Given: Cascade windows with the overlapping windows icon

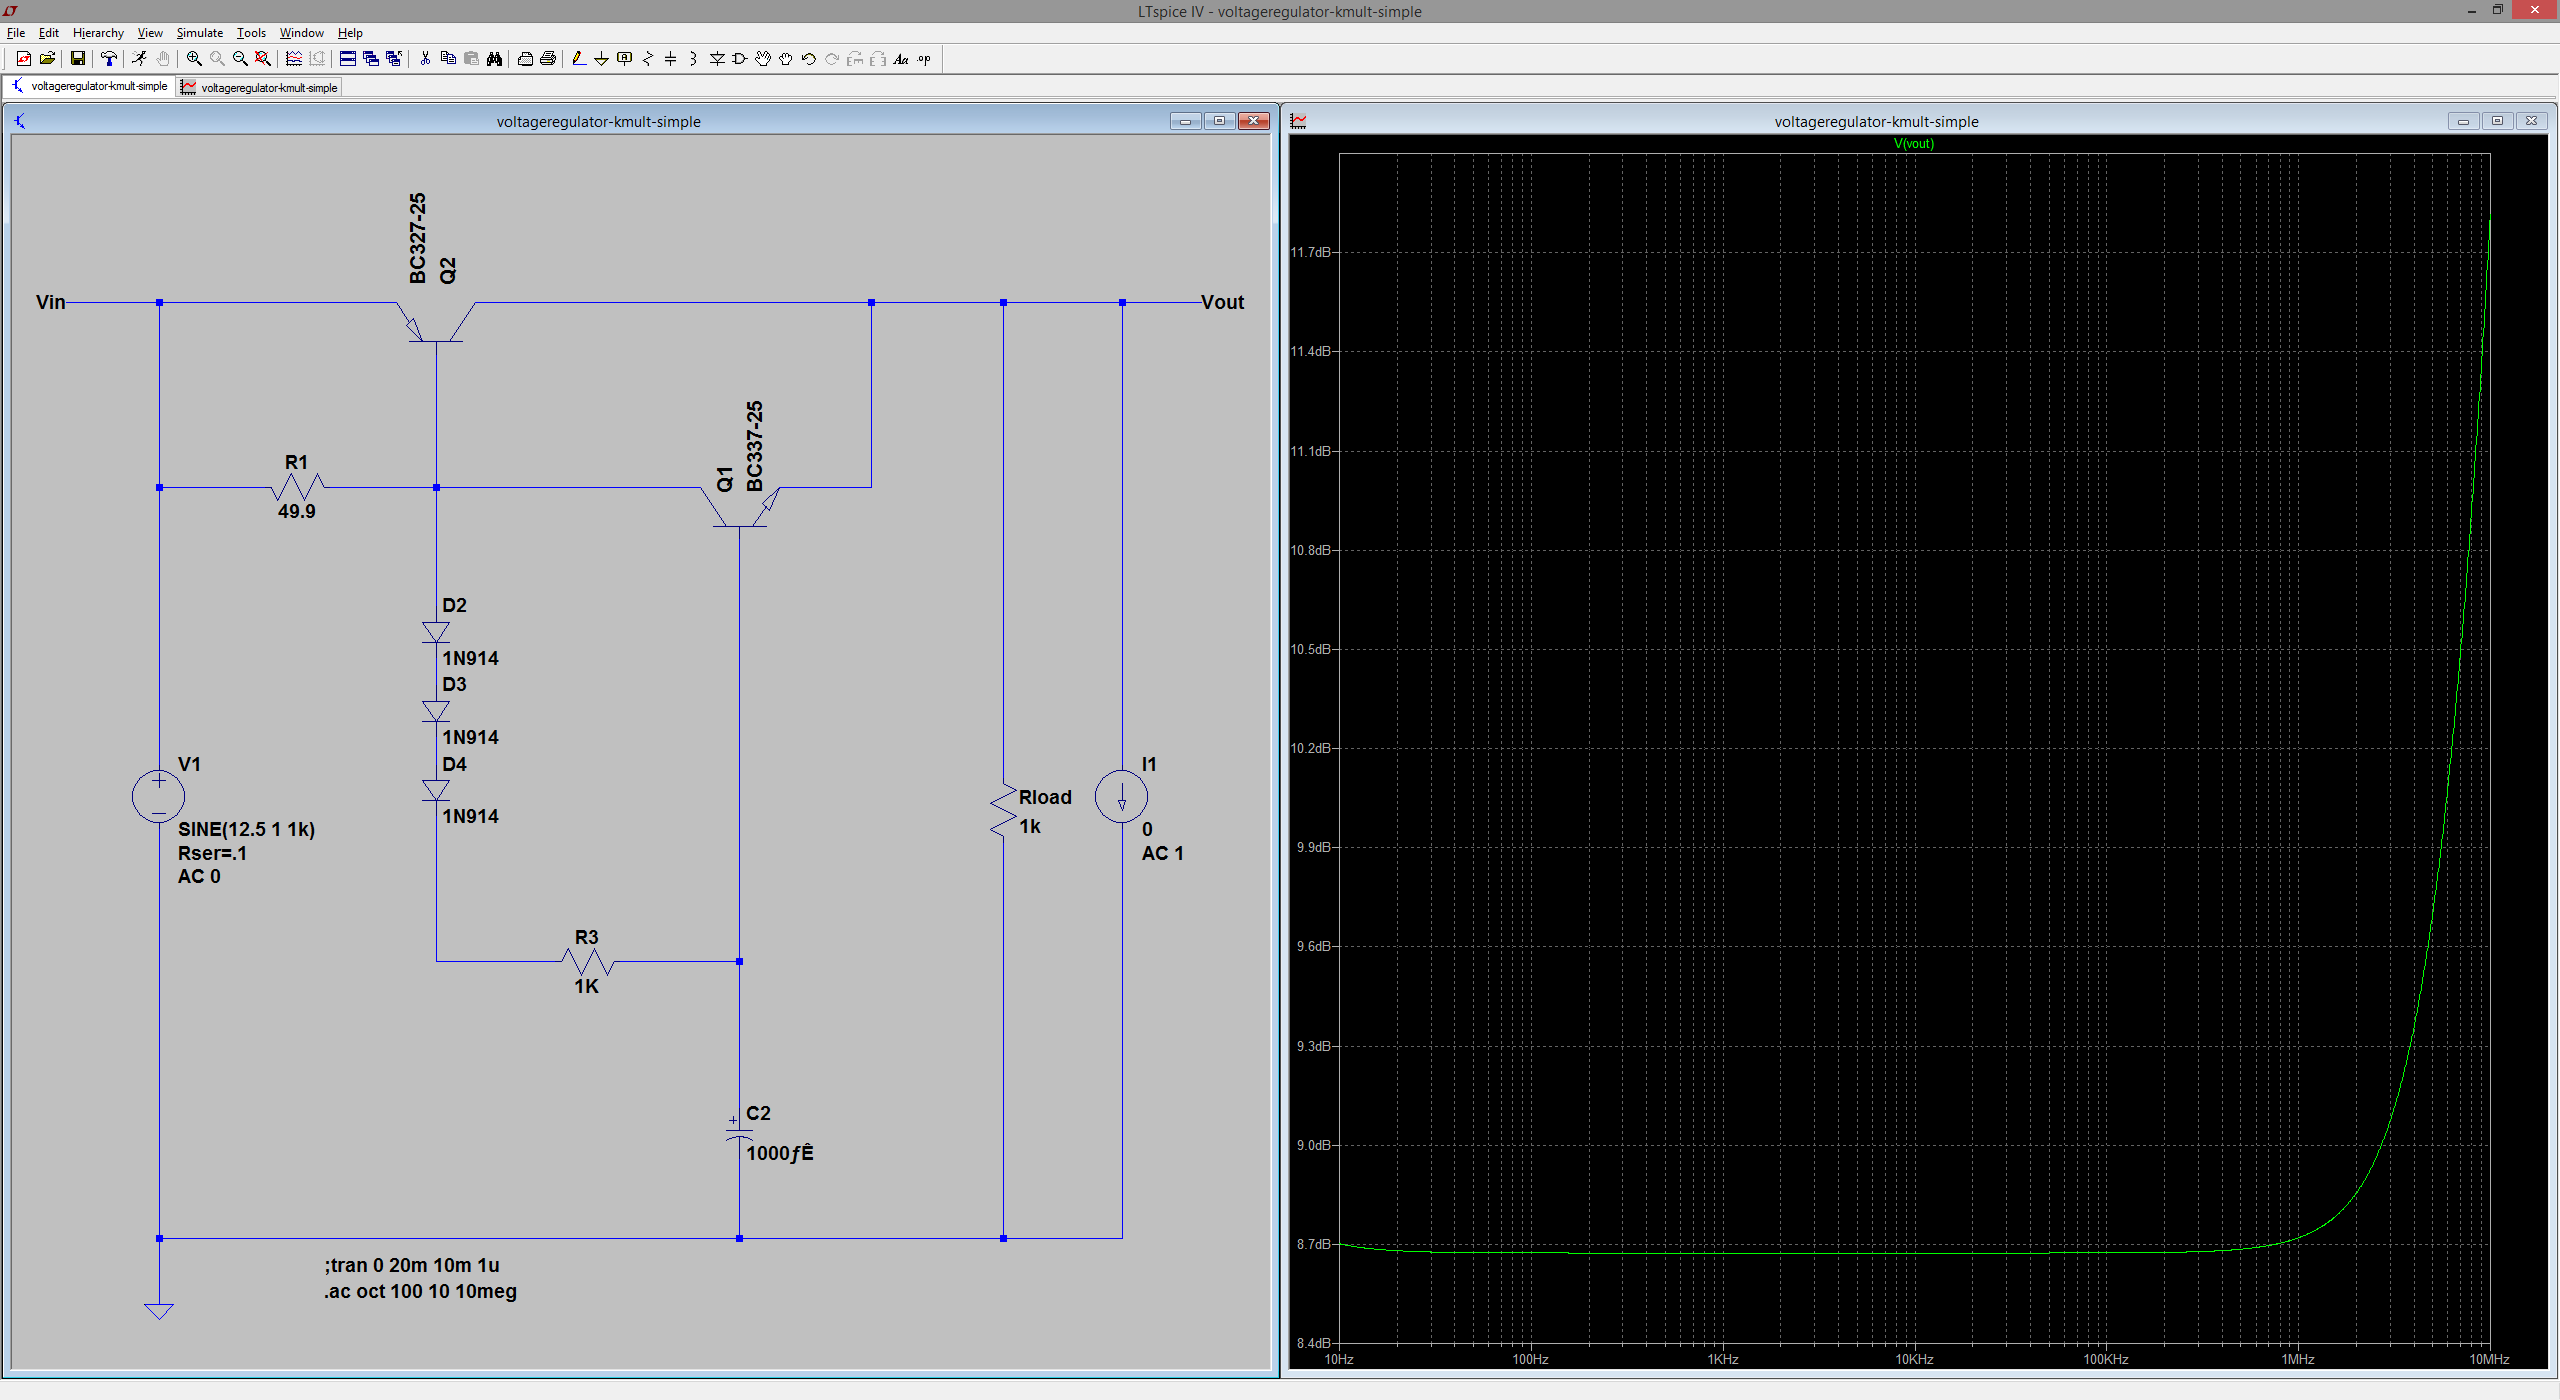Looking at the screenshot, I should click(x=371, y=59).
